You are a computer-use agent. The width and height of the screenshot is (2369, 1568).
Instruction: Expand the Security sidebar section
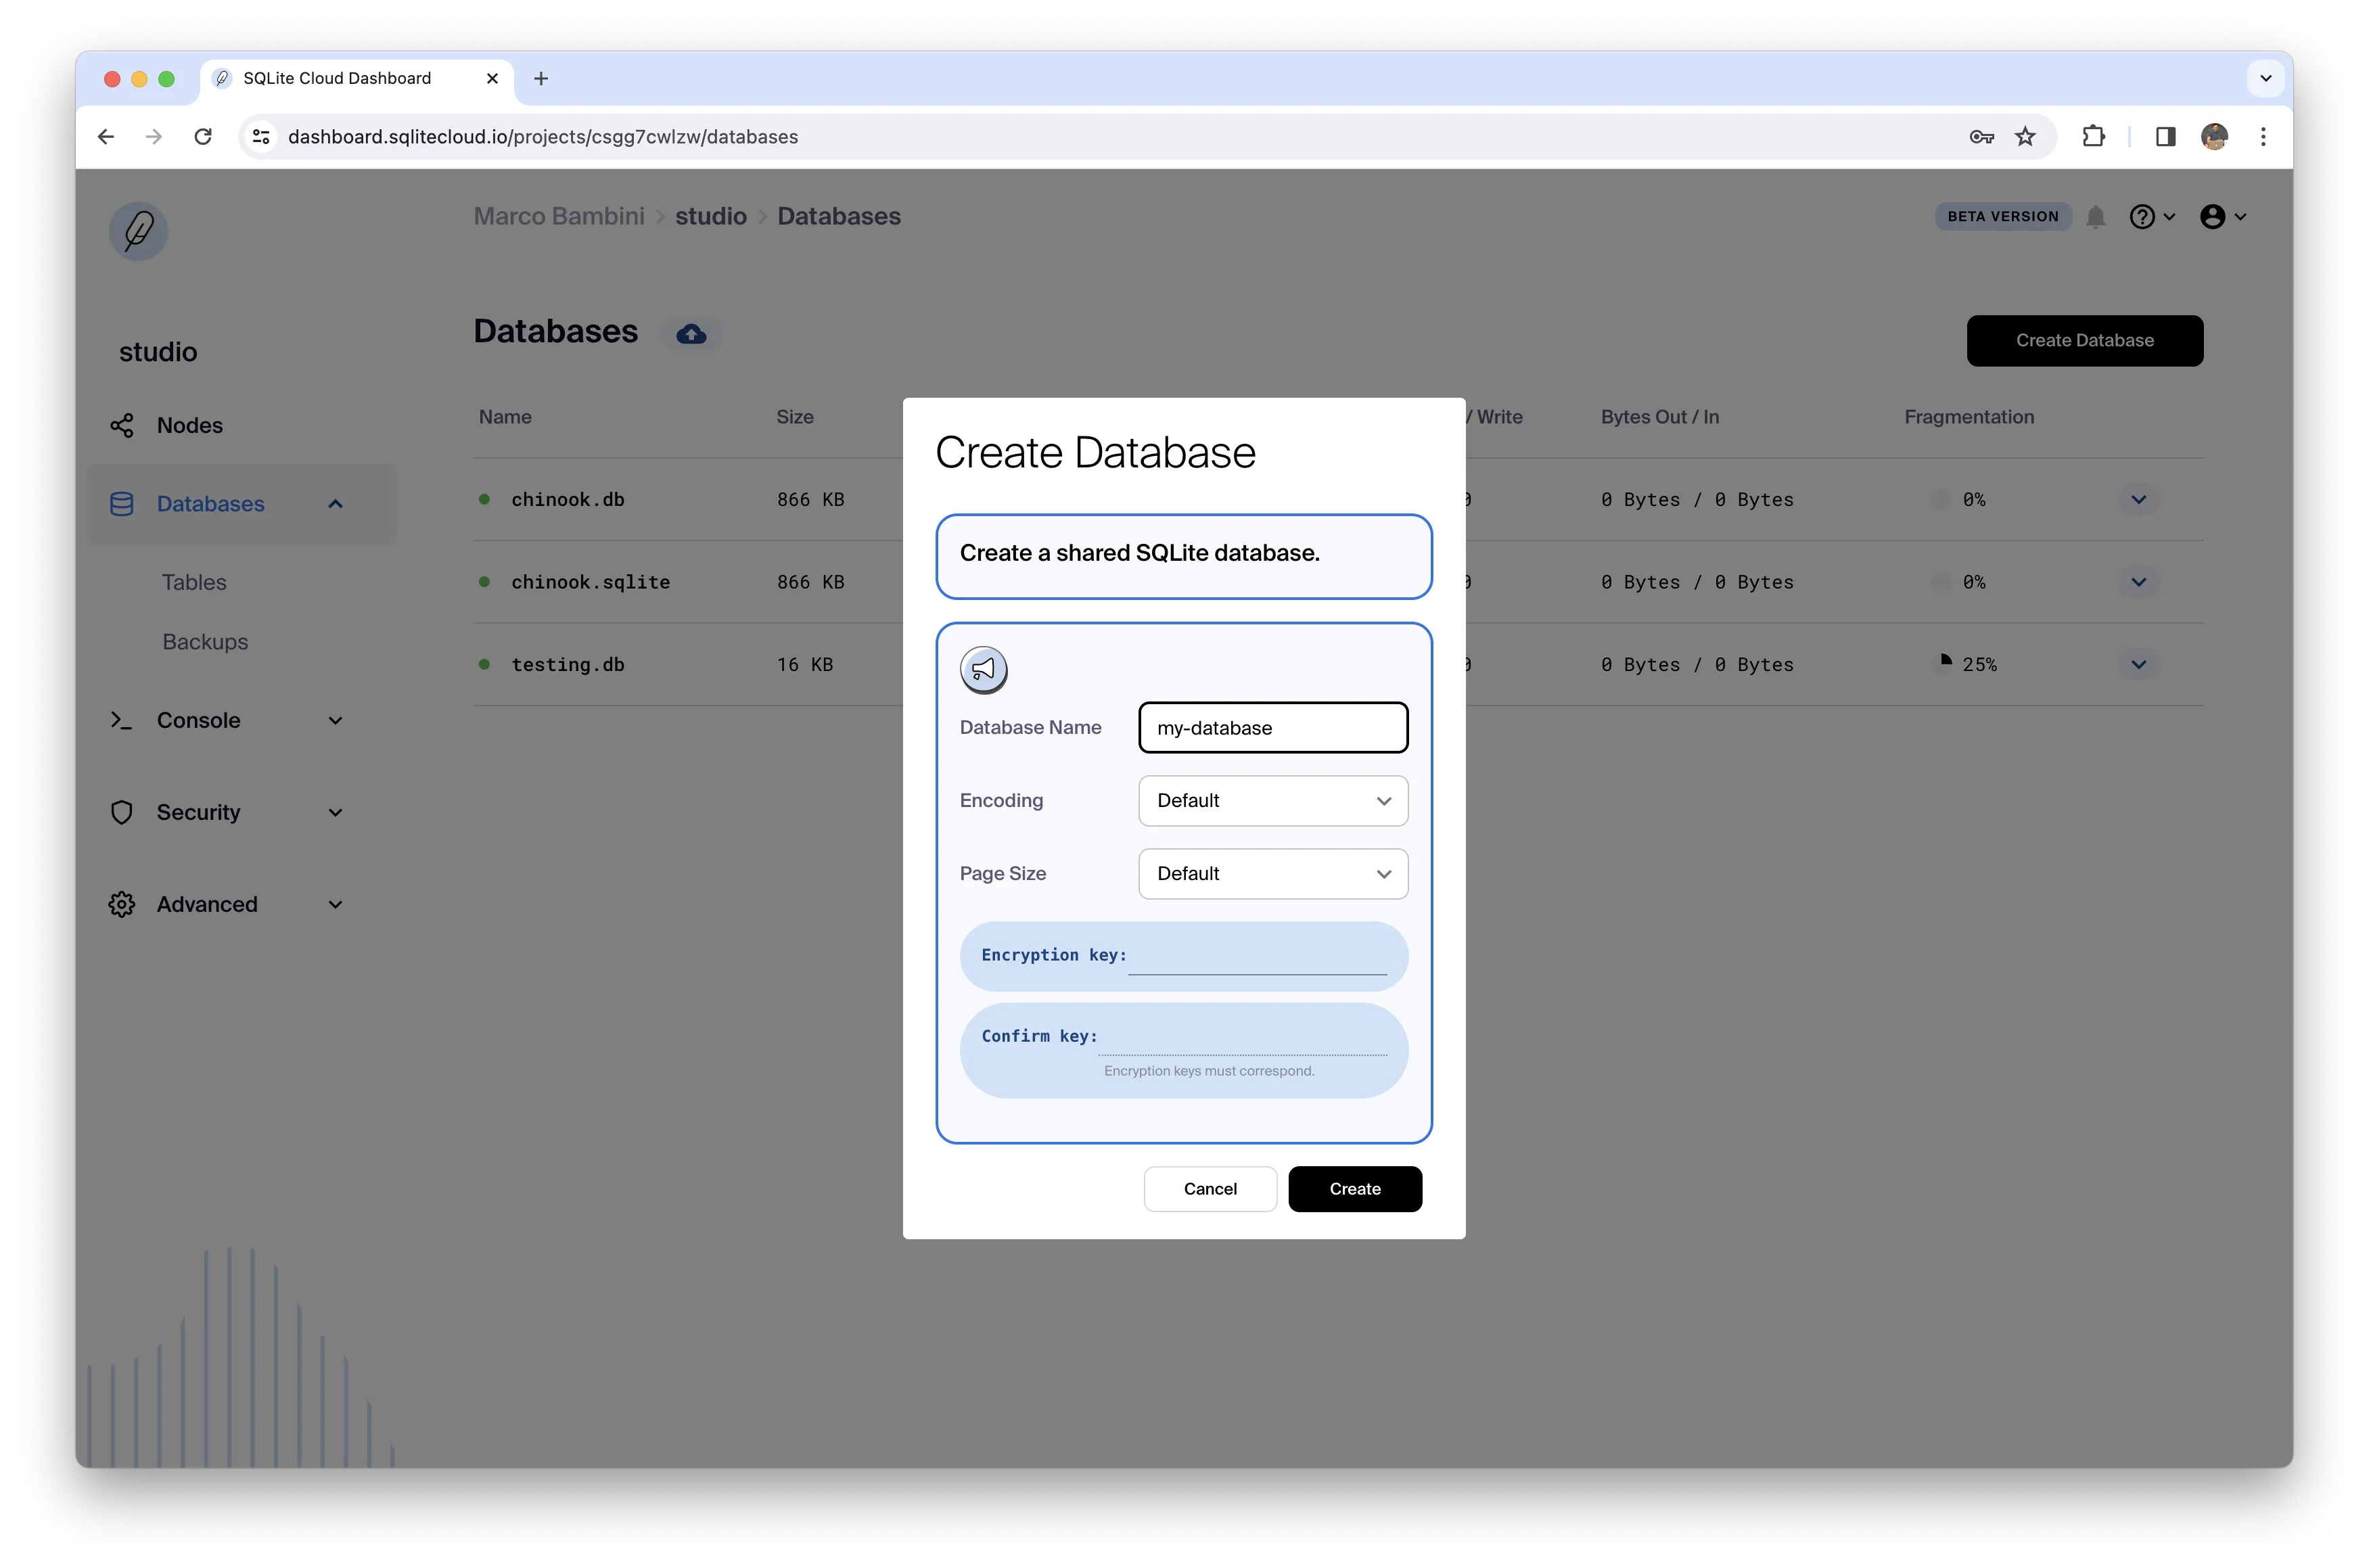pyautogui.click(x=335, y=812)
